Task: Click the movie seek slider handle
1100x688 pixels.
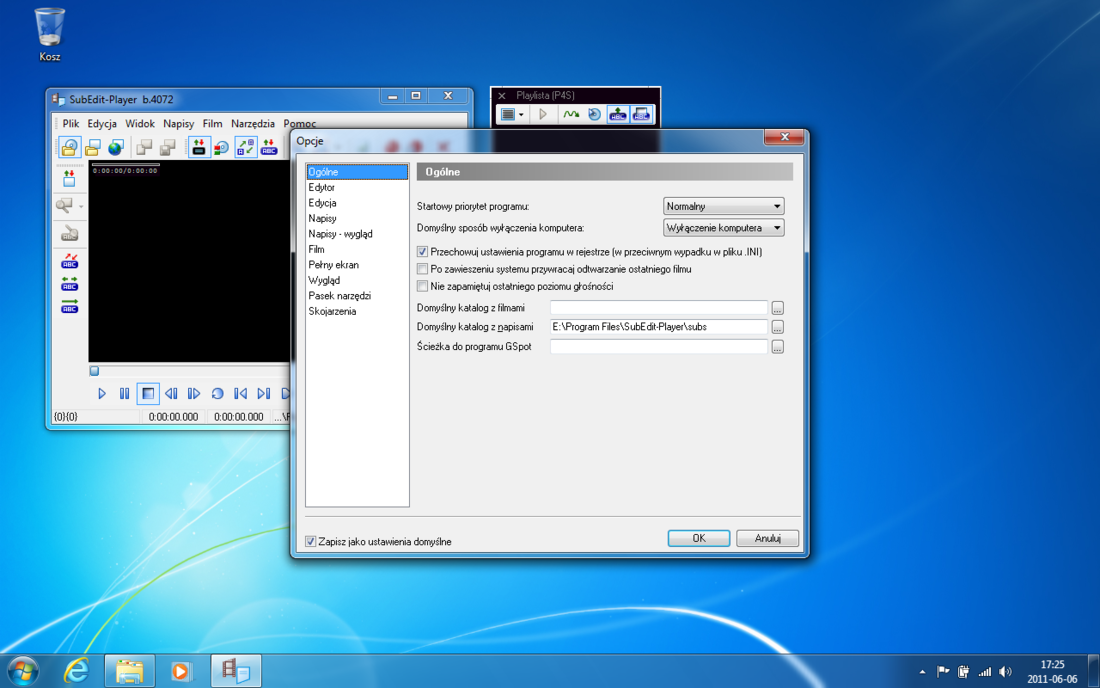Action: click(94, 371)
